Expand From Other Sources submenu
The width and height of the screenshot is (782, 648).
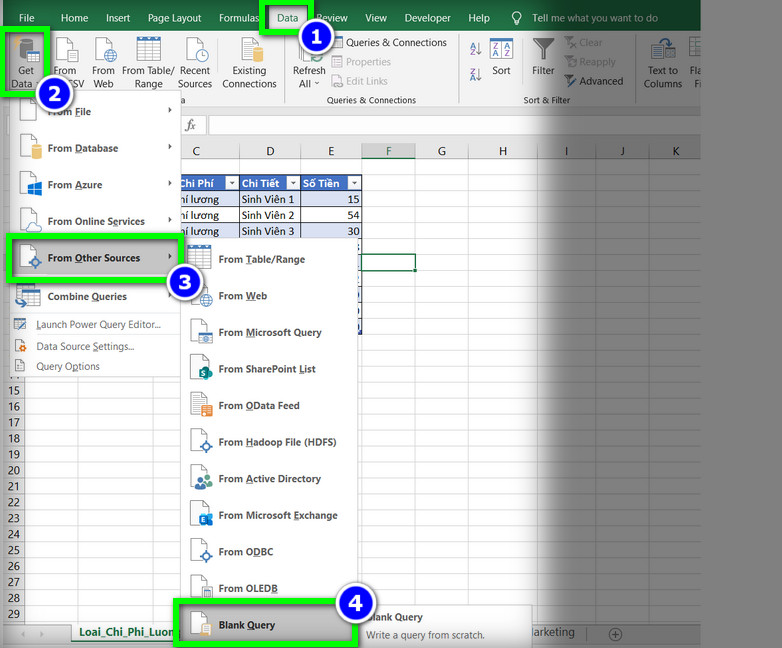95,258
